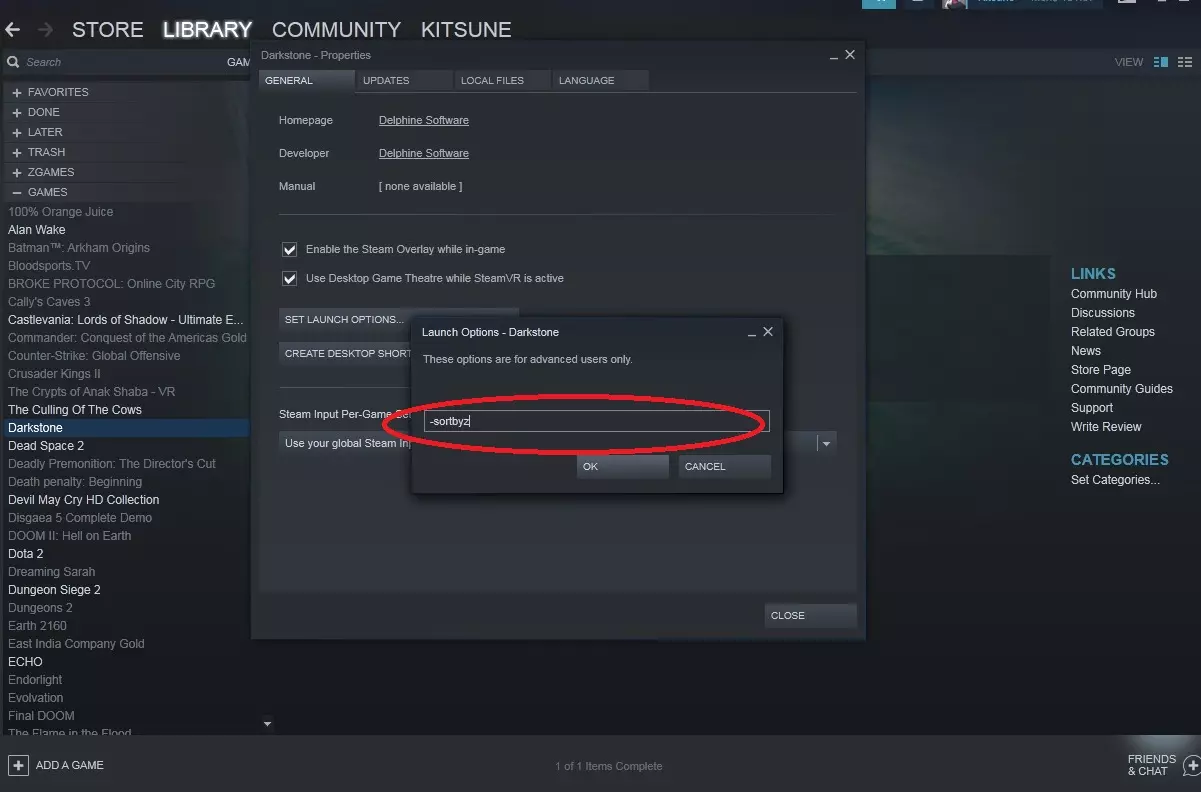Image resolution: width=1201 pixels, height=792 pixels.
Task: Click the Add a Game plus icon
Action: tap(18, 765)
